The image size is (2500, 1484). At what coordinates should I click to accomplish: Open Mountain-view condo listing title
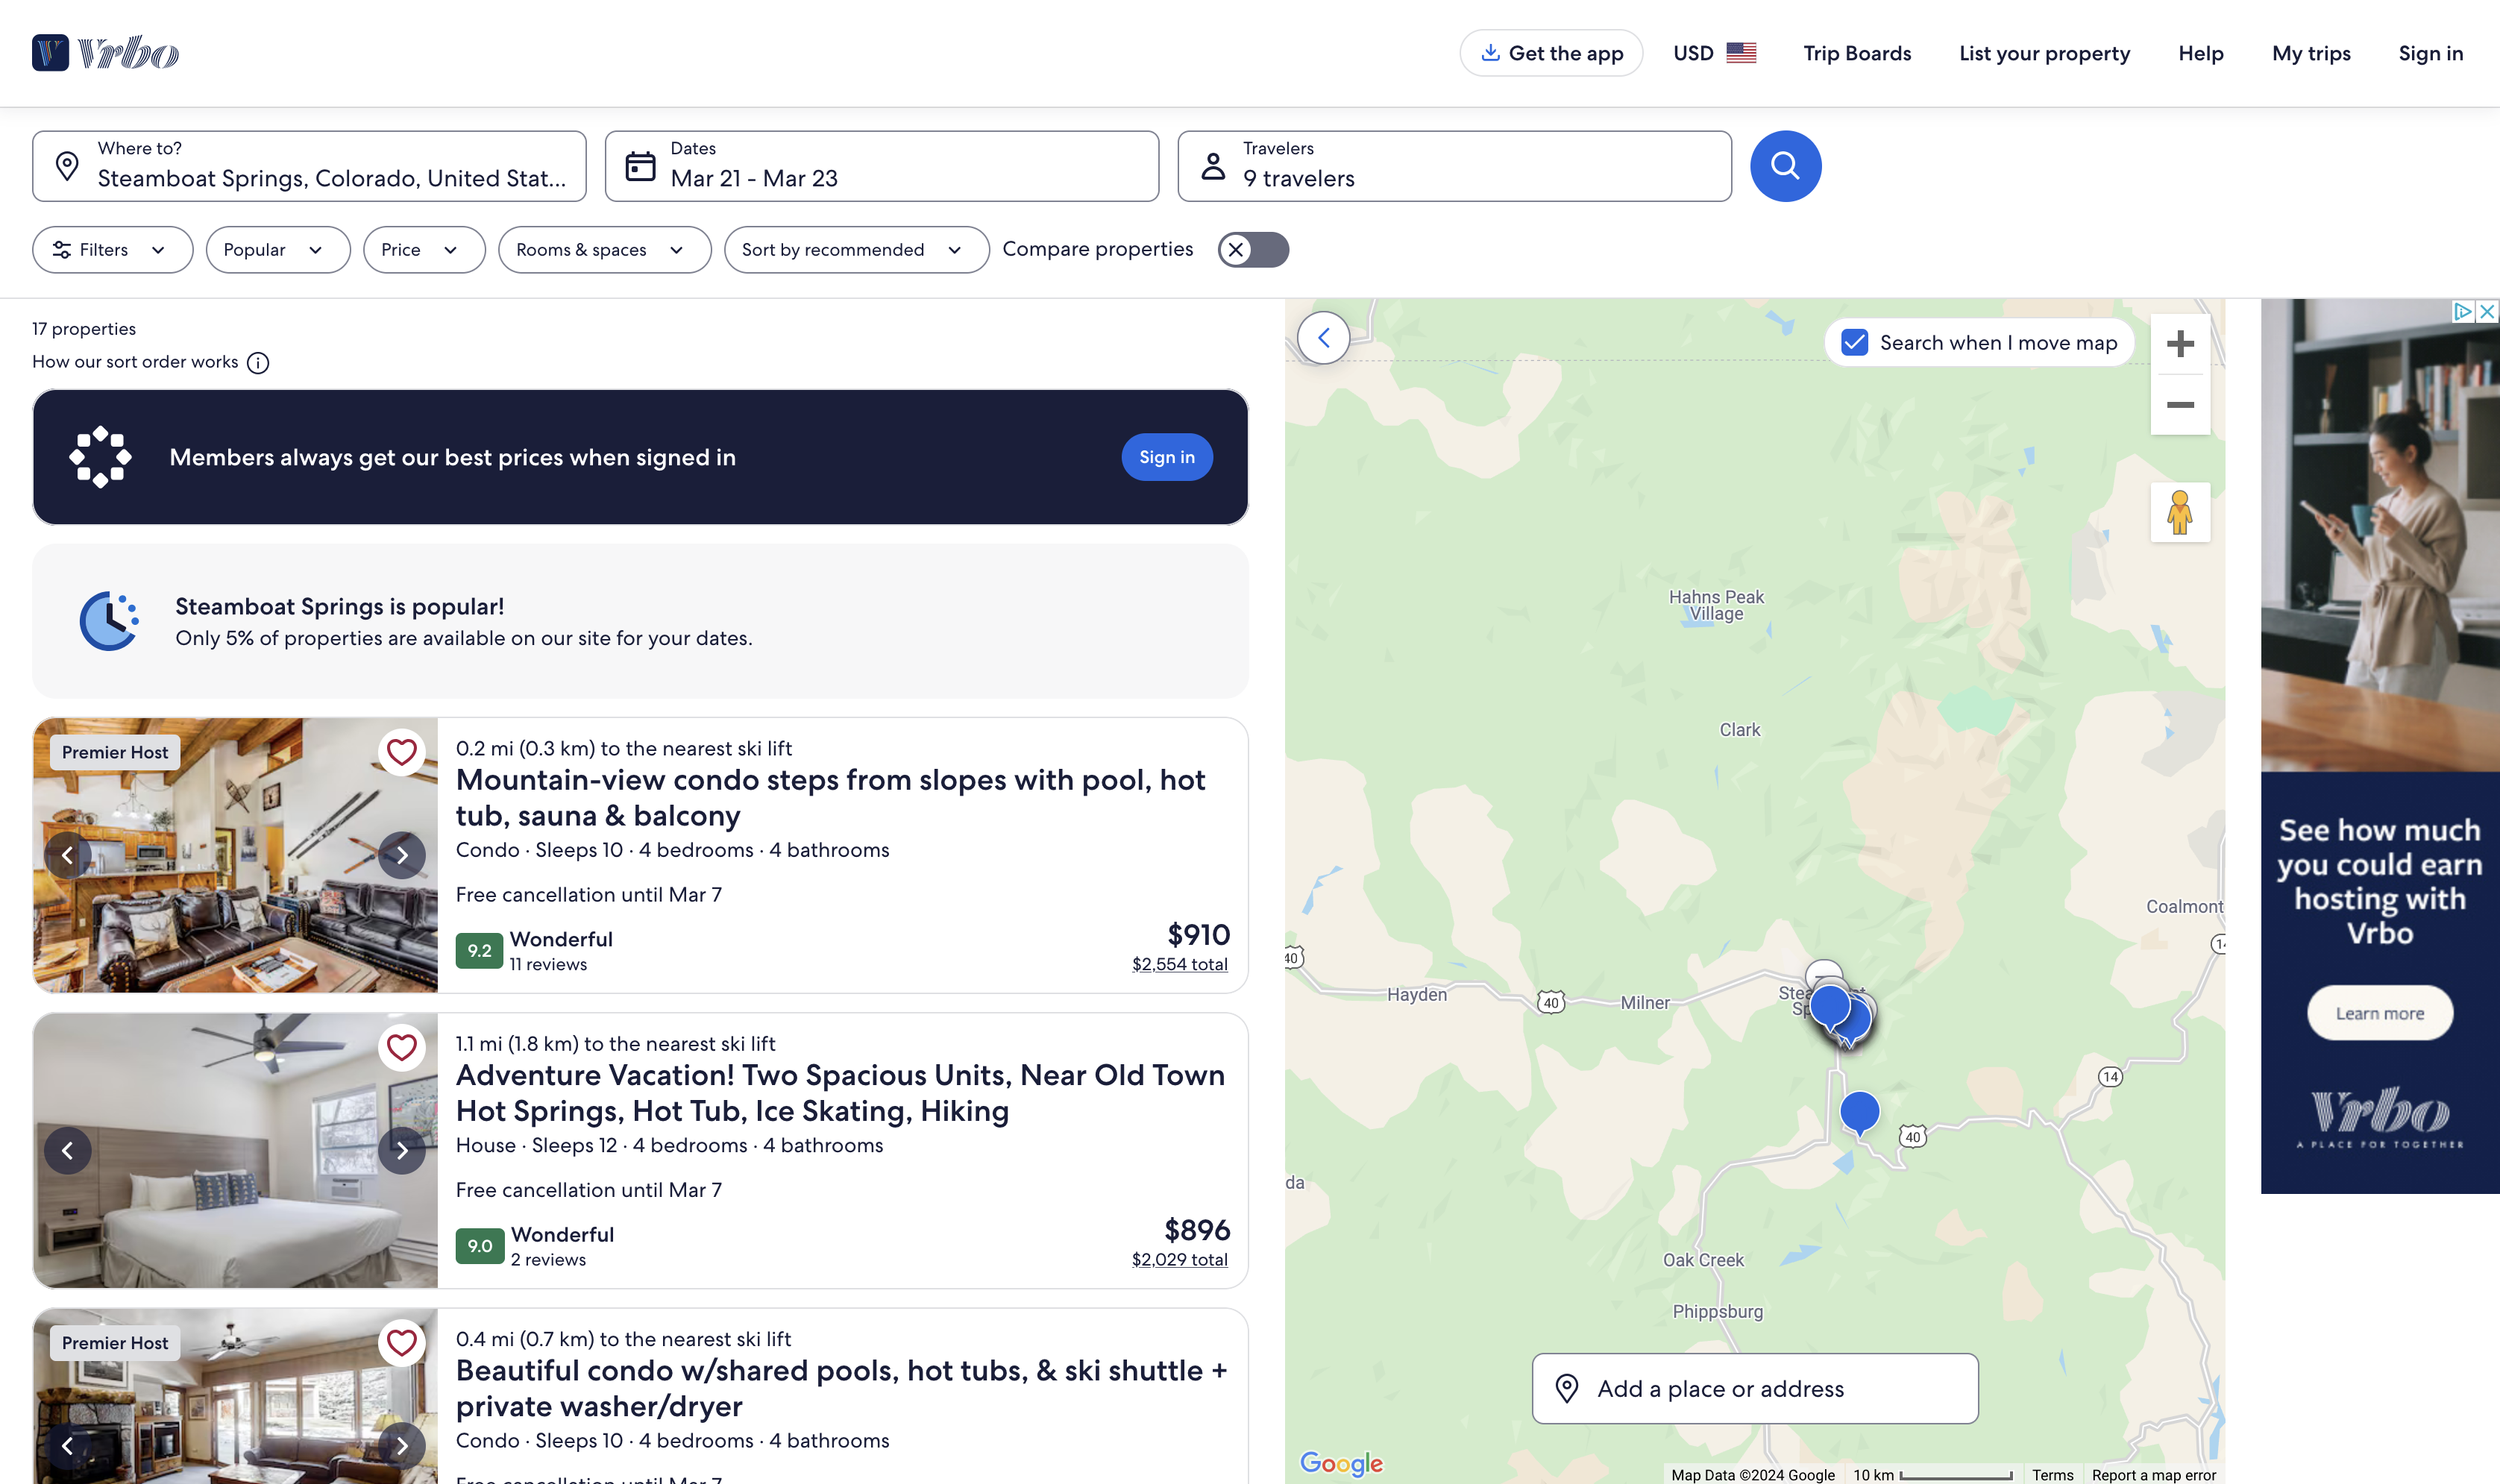830,798
